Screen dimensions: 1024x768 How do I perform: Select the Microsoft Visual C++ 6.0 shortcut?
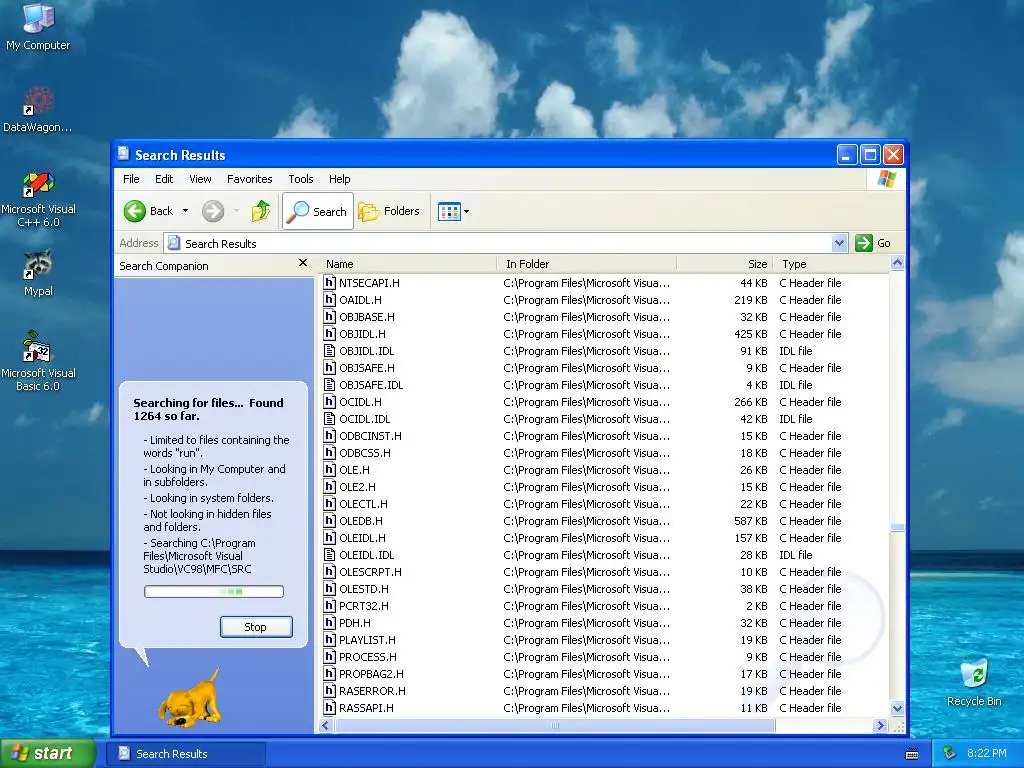[38, 199]
